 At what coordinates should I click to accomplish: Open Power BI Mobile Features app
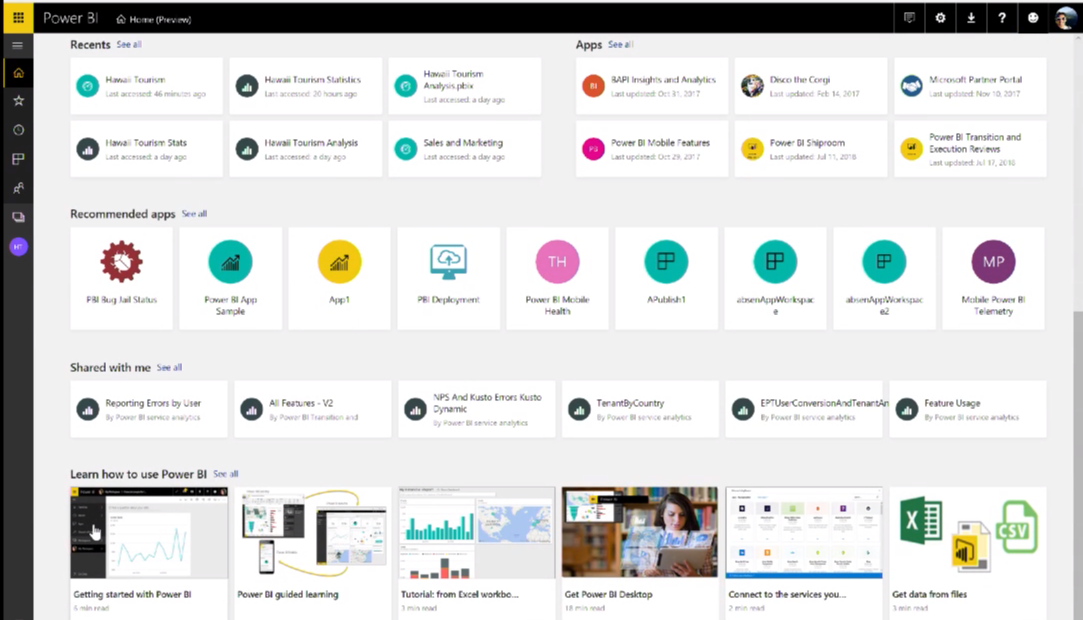tap(652, 149)
